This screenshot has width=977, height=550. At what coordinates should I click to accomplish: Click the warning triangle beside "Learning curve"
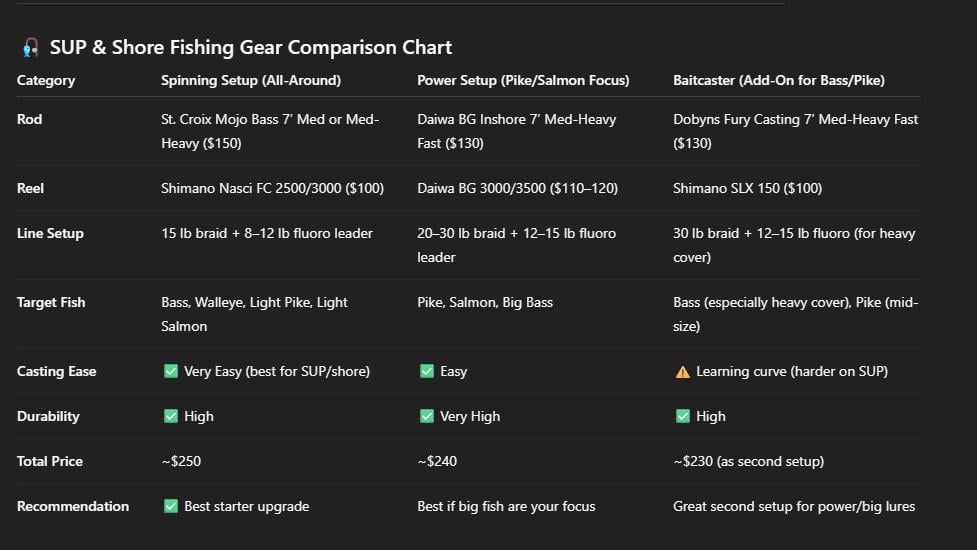[683, 372]
